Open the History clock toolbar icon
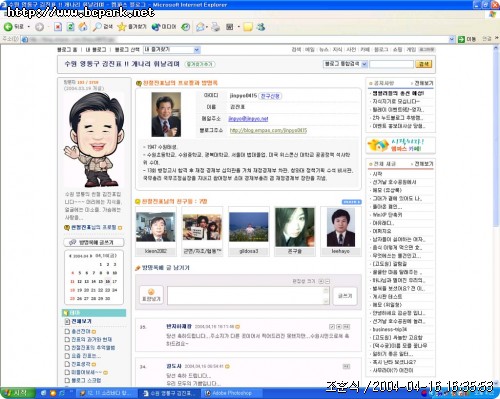Image resolution: width=500 pixels, height=399 pixels. click(x=185, y=27)
